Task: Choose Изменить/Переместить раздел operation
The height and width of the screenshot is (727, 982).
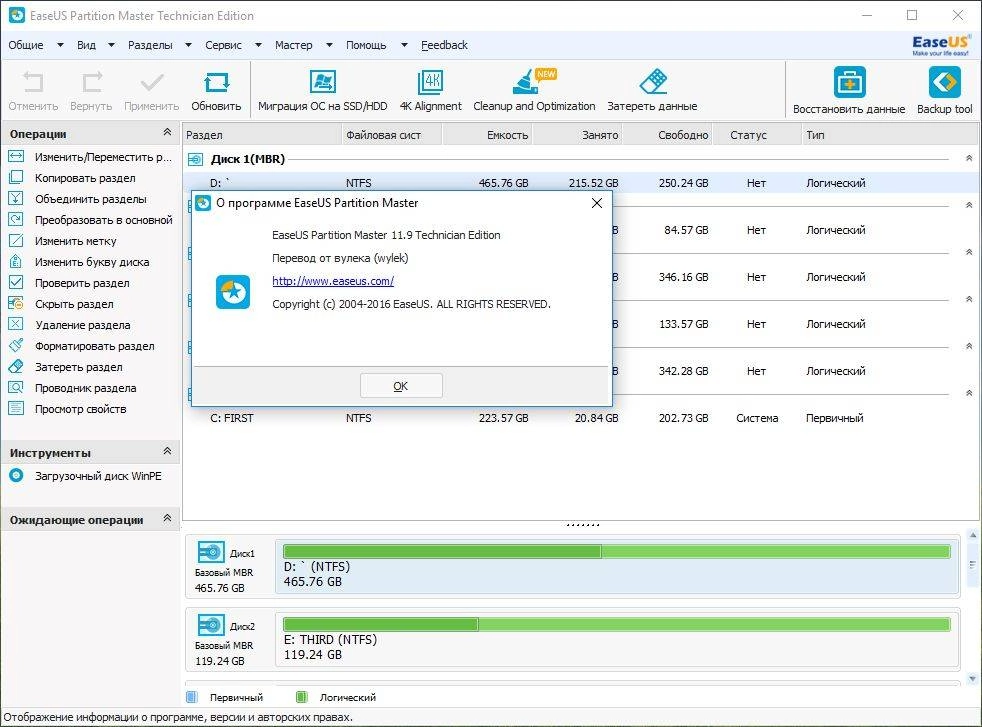Action: tap(91, 157)
